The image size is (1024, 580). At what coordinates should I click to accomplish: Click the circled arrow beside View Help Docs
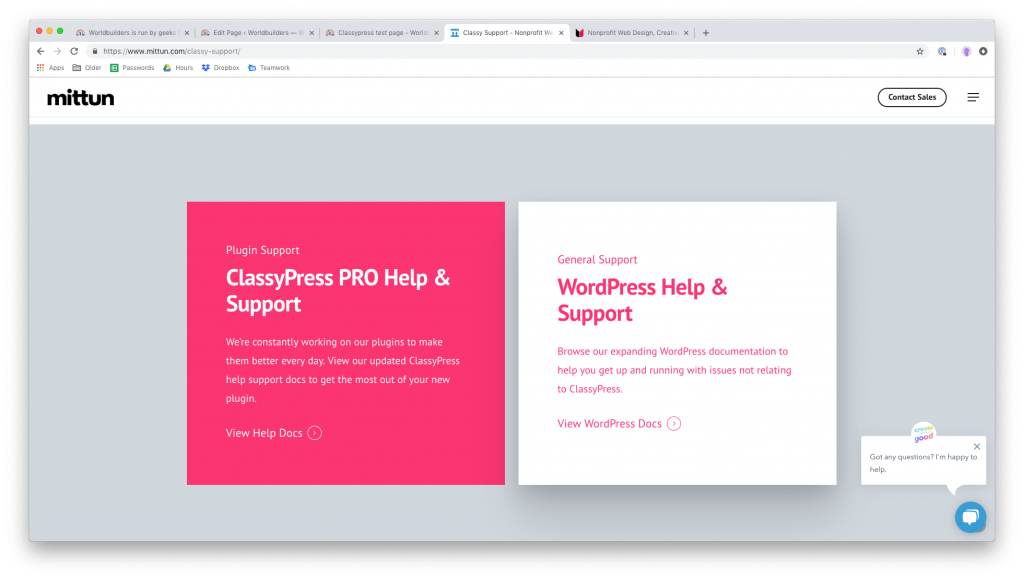click(x=314, y=433)
